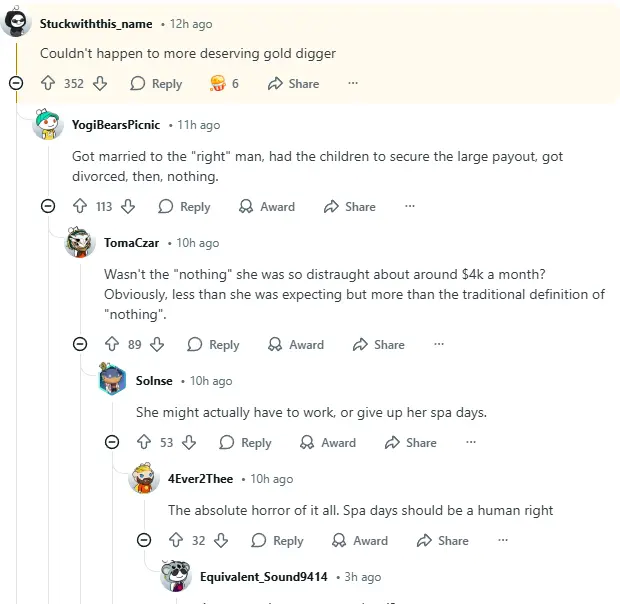Upvote Solnse's spa days comment
The width and height of the screenshot is (620, 604).
pos(144,443)
